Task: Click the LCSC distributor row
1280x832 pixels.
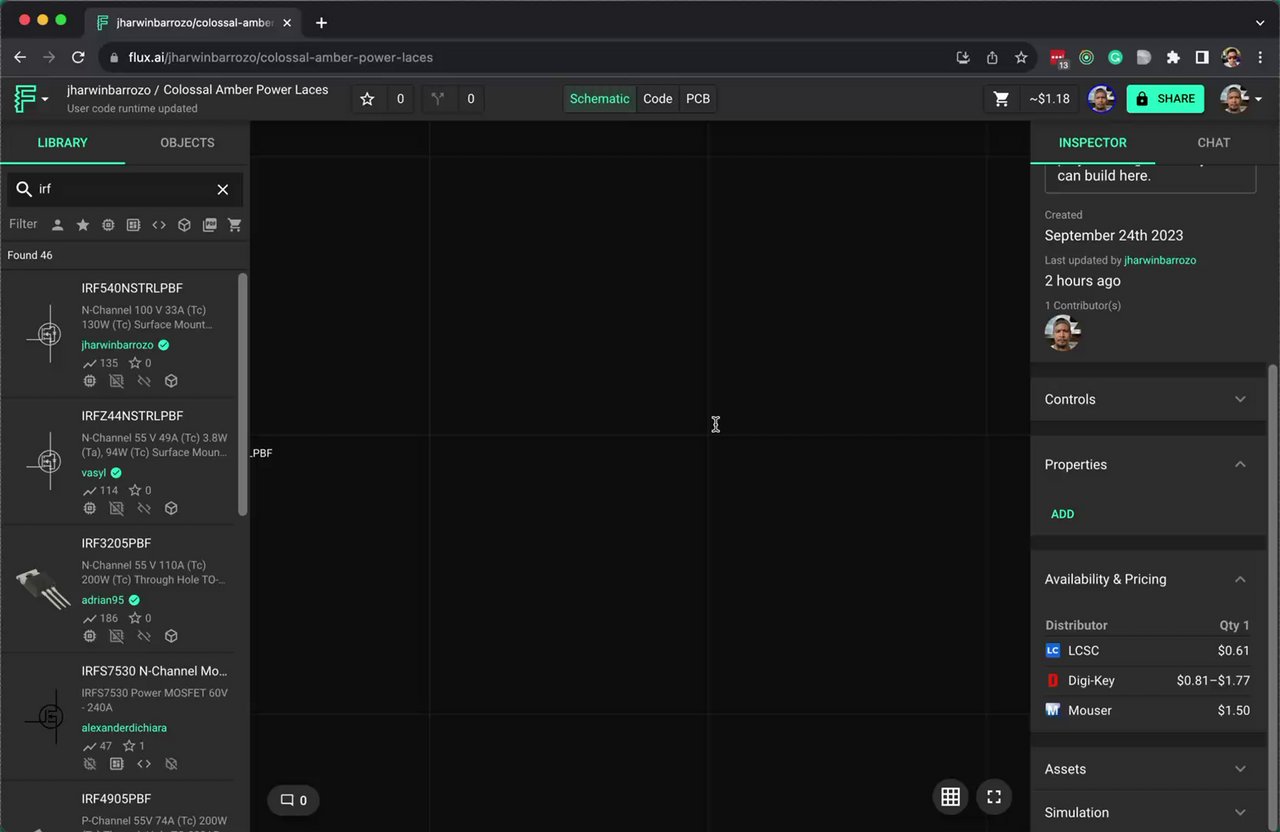Action: point(1148,651)
